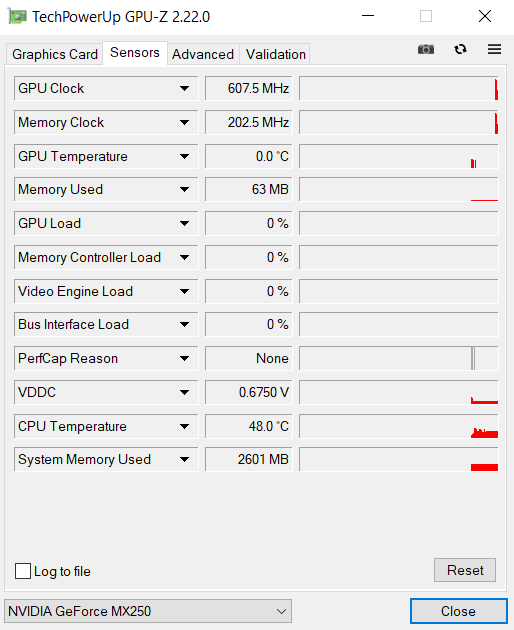Go to the Validation tab
The height and width of the screenshot is (630, 514).
(276, 54)
